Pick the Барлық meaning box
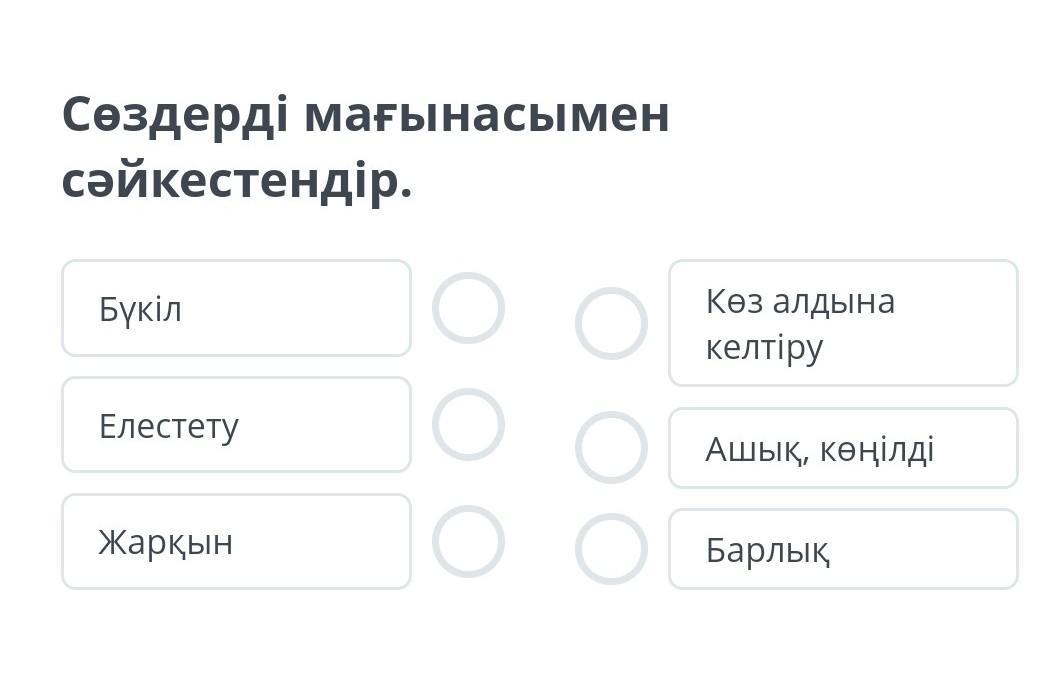 pos(843,549)
